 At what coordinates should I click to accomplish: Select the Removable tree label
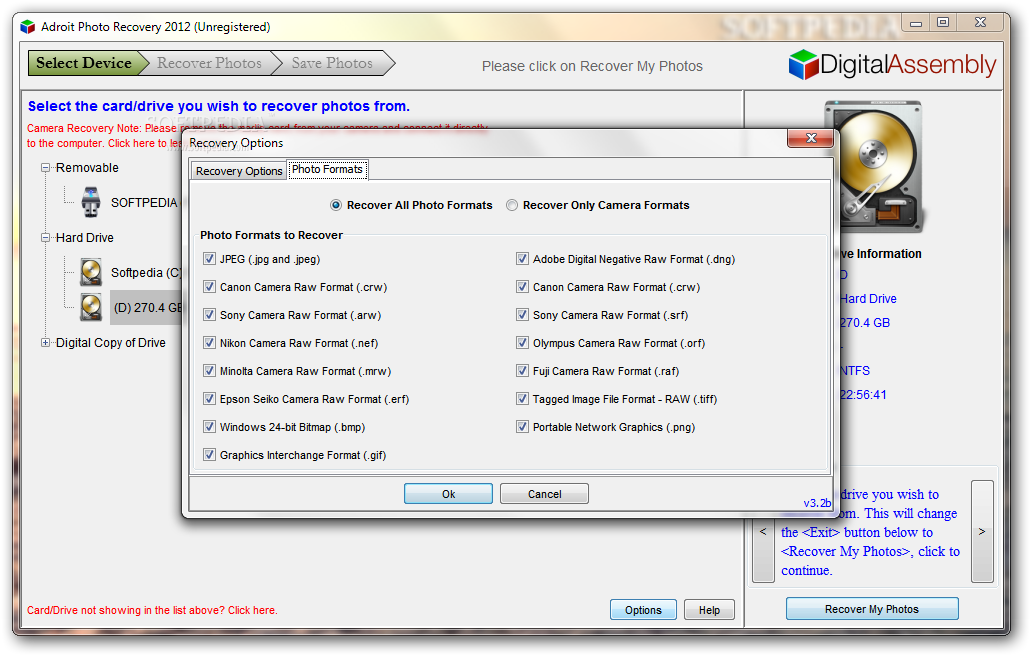(x=87, y=168)
